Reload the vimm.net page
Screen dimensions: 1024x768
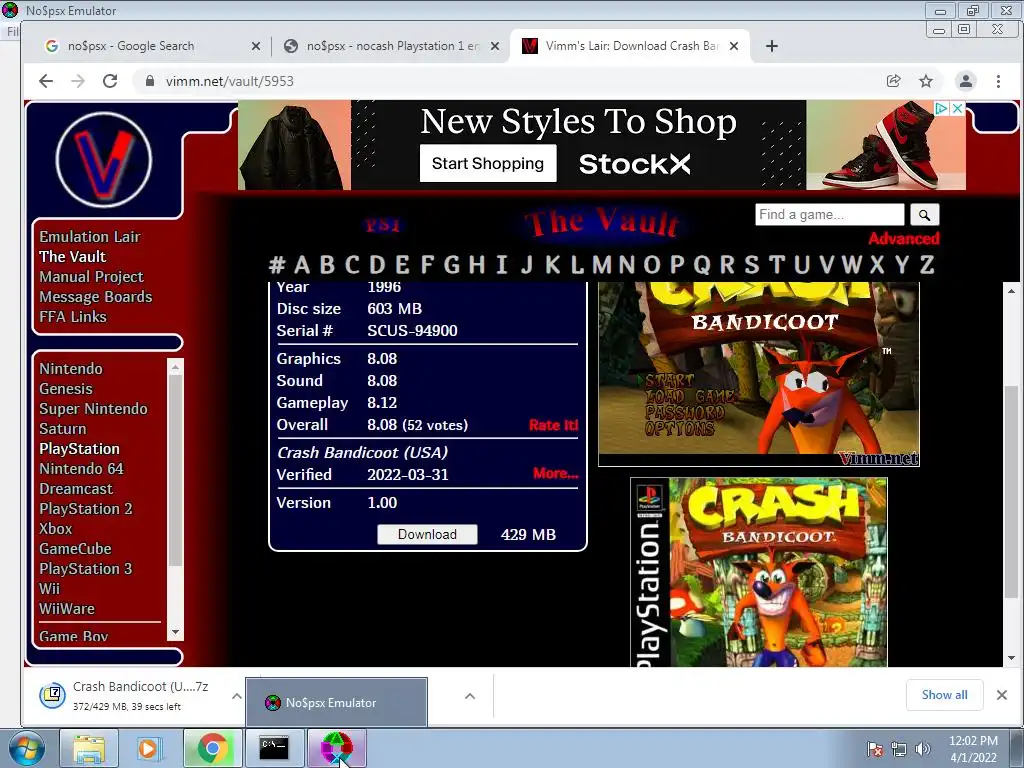[x=110, y=81]
